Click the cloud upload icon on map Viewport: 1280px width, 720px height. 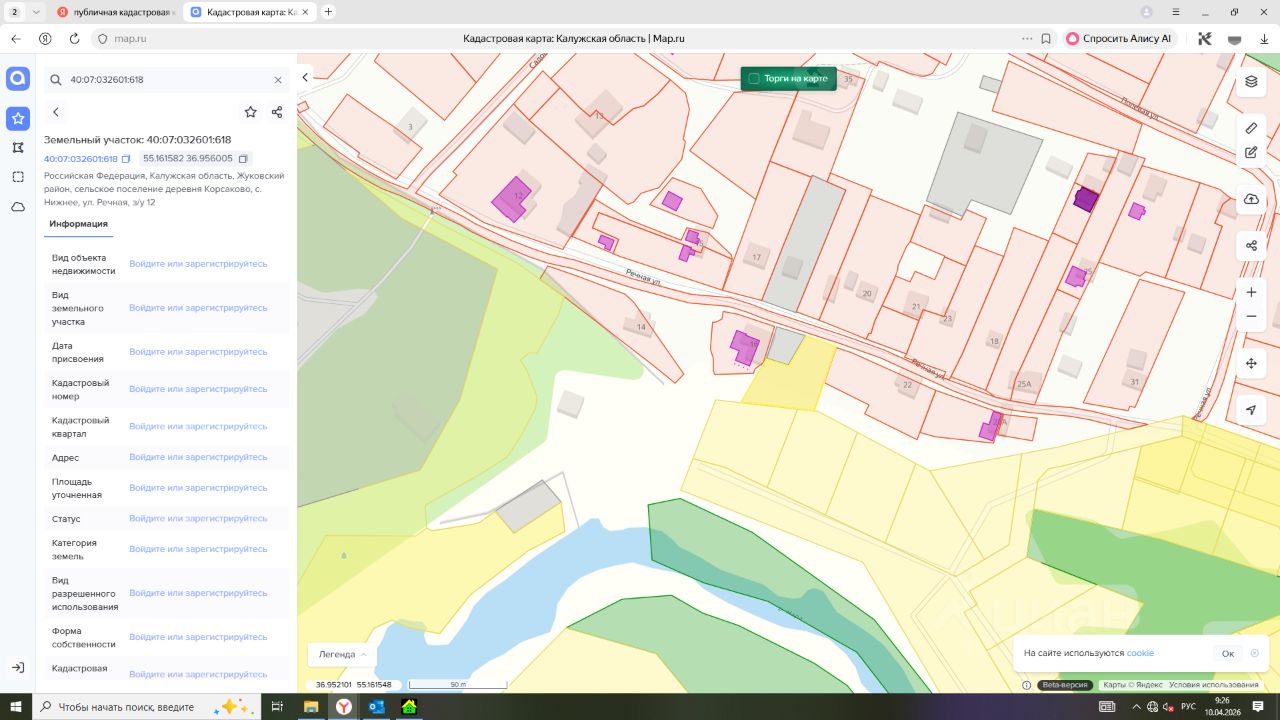point(1251,199)
